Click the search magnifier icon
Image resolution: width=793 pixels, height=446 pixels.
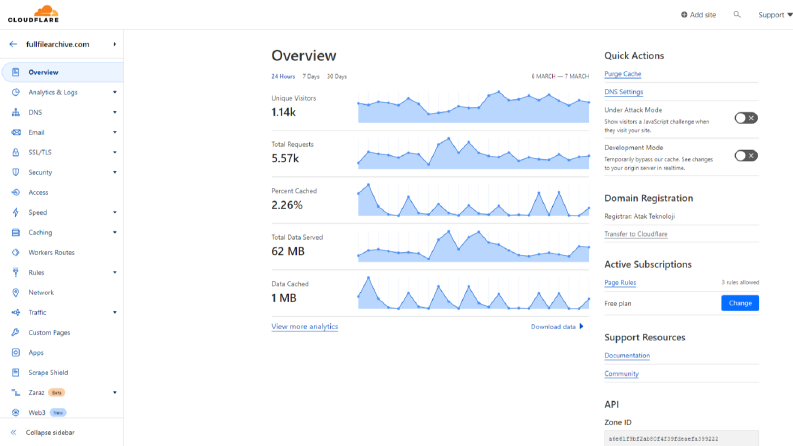point(737,15)
